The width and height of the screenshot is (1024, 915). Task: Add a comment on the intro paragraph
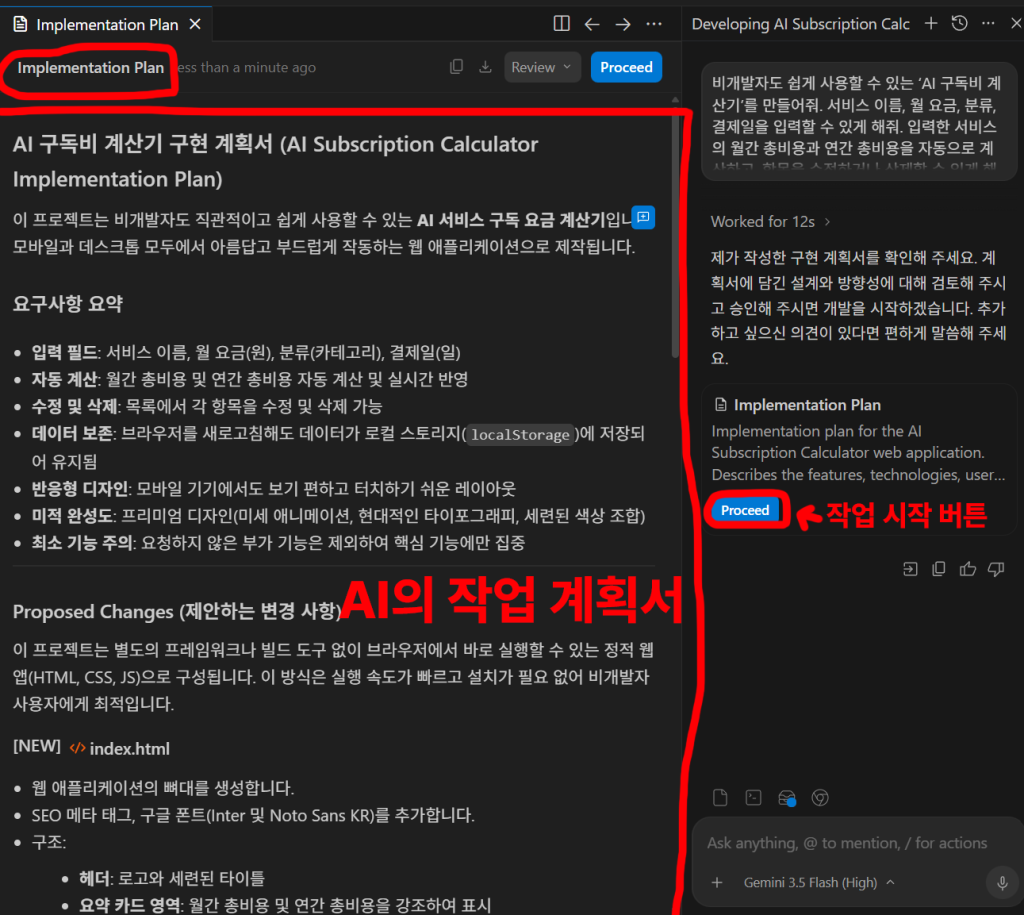tap(643, 217)
